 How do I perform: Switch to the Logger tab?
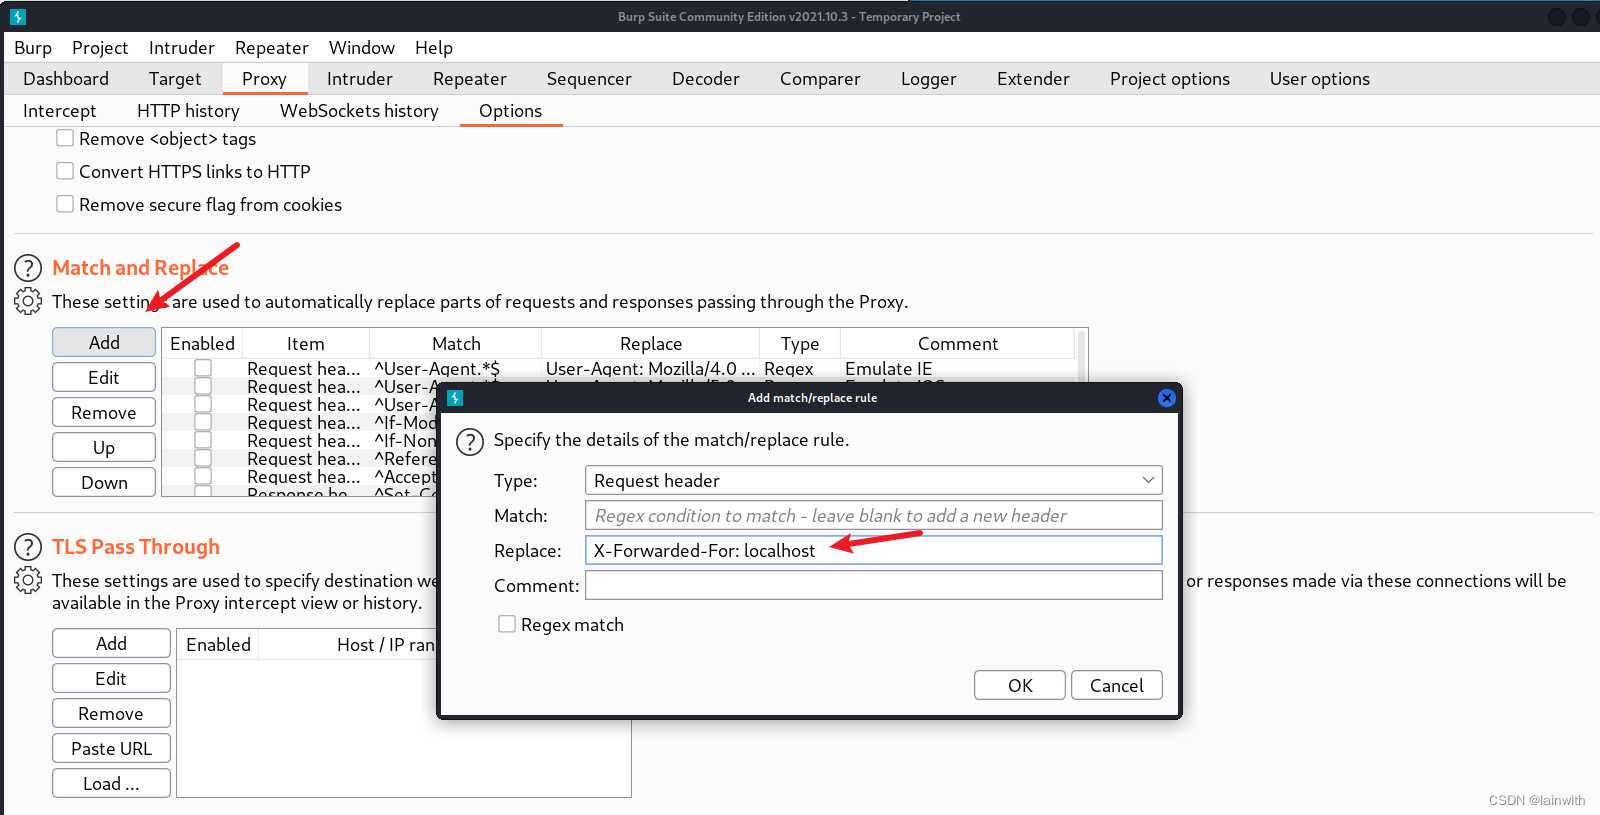tap(929, 79)
